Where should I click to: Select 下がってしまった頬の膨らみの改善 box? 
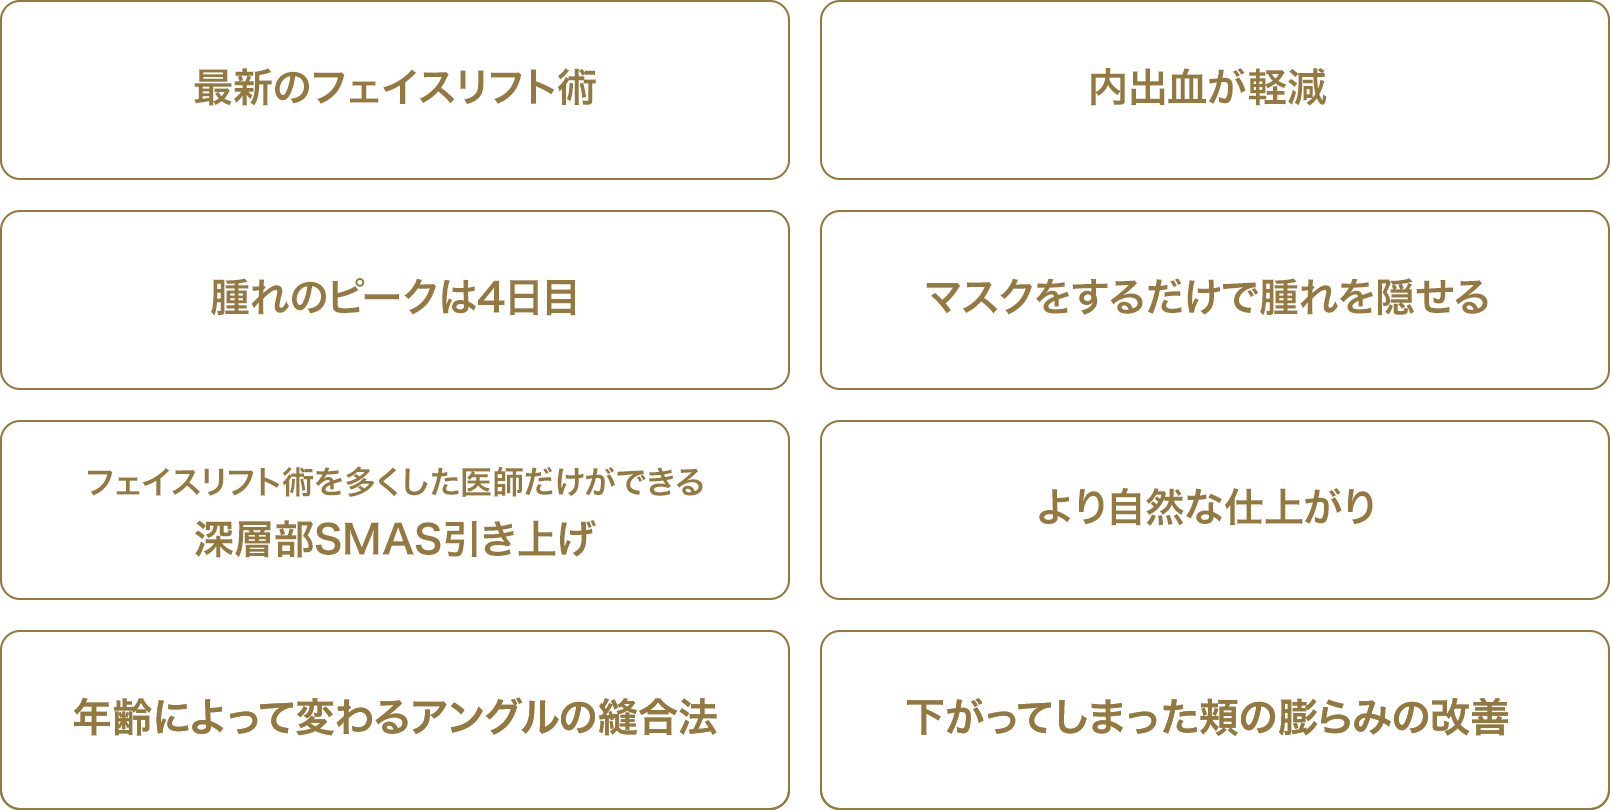pyautogui.click(x=1215, y=720)
